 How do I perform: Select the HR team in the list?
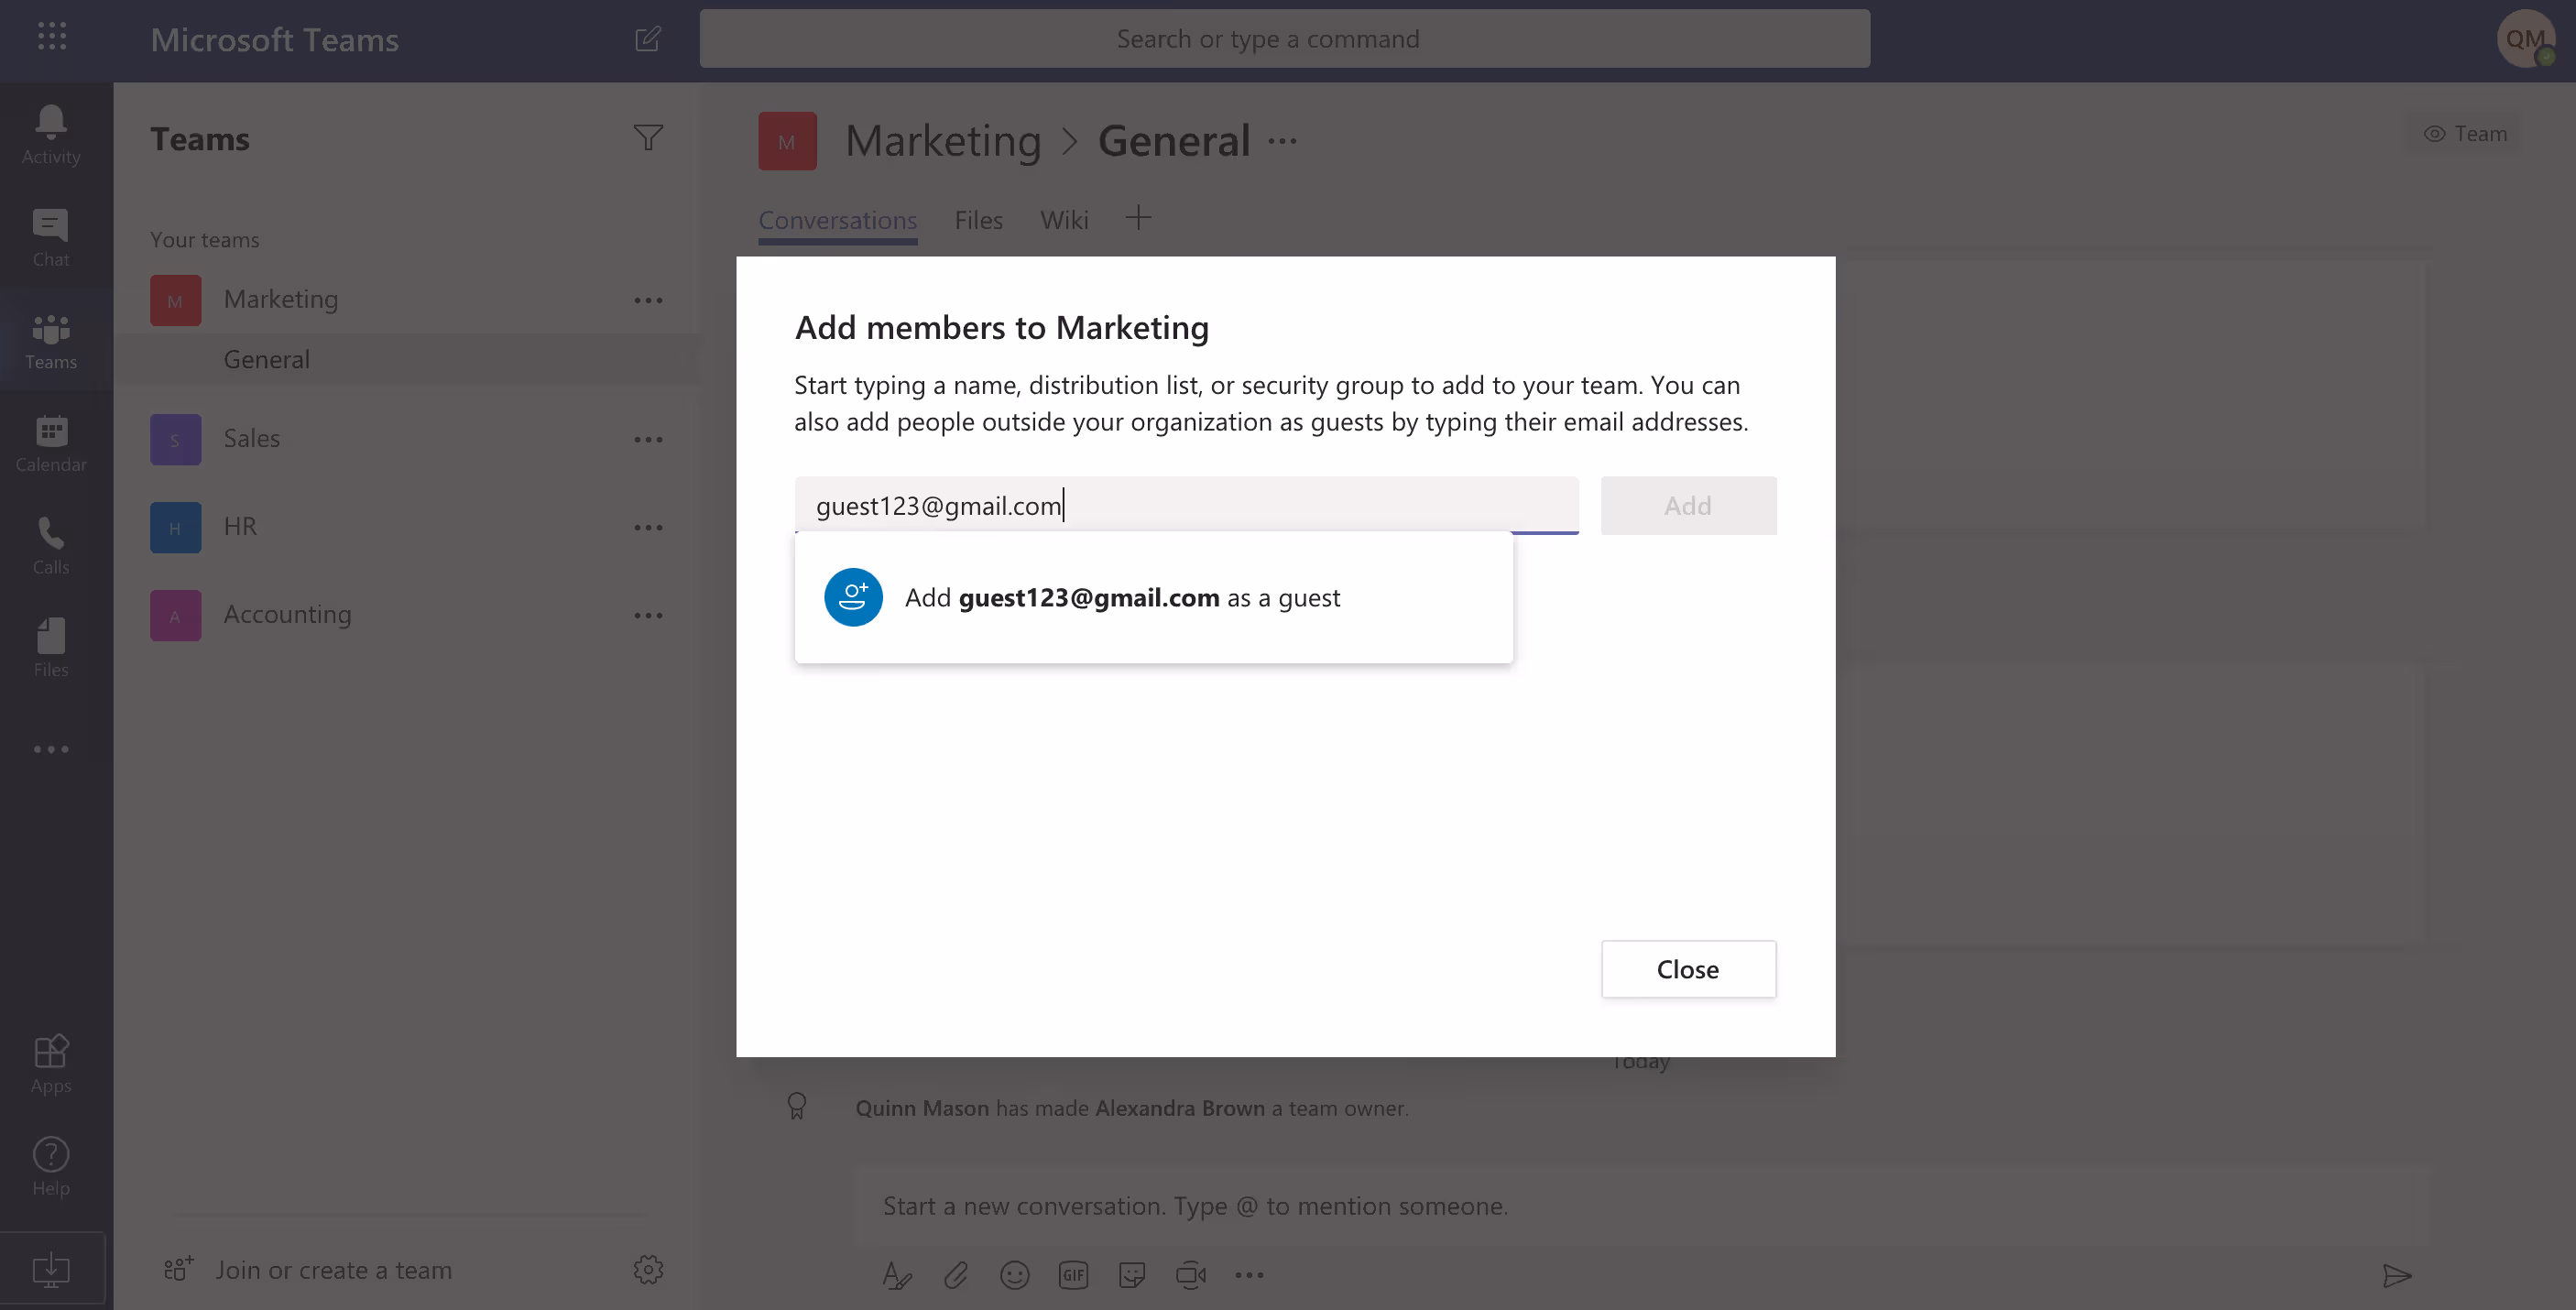point(240,526)
